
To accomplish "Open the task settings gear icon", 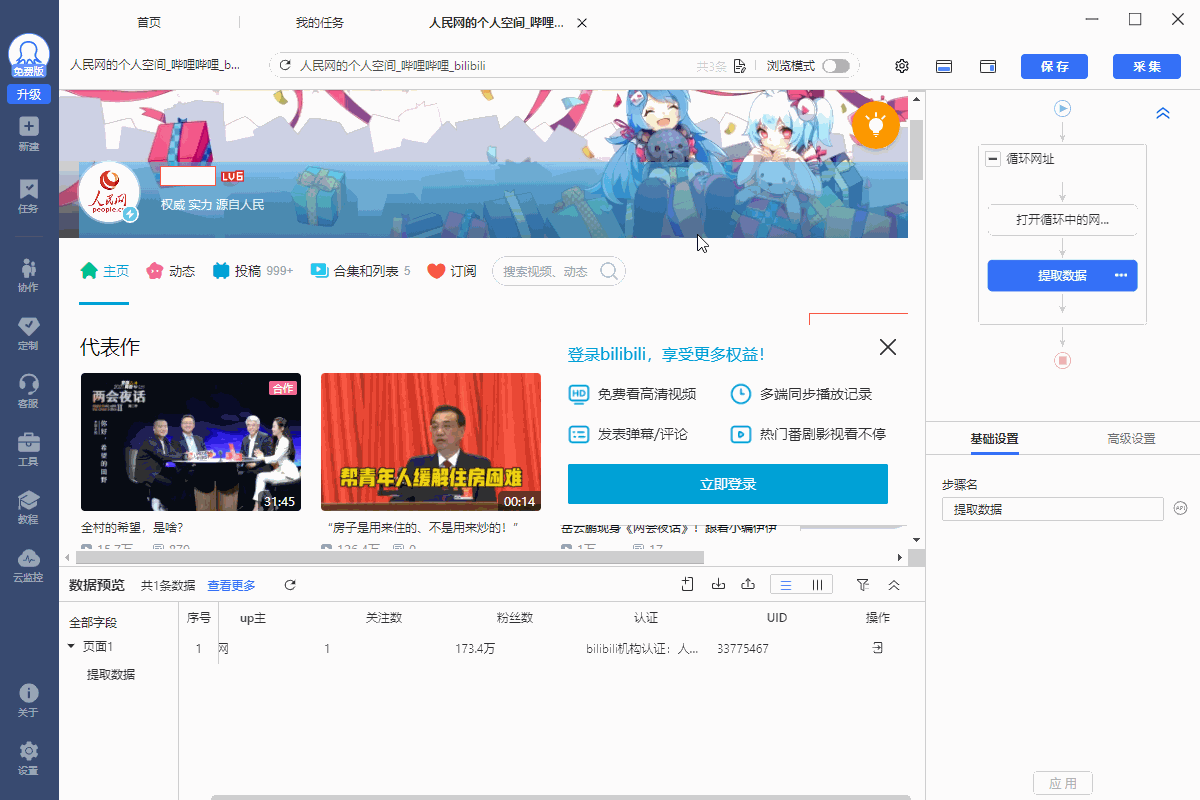I will (902, 66).
